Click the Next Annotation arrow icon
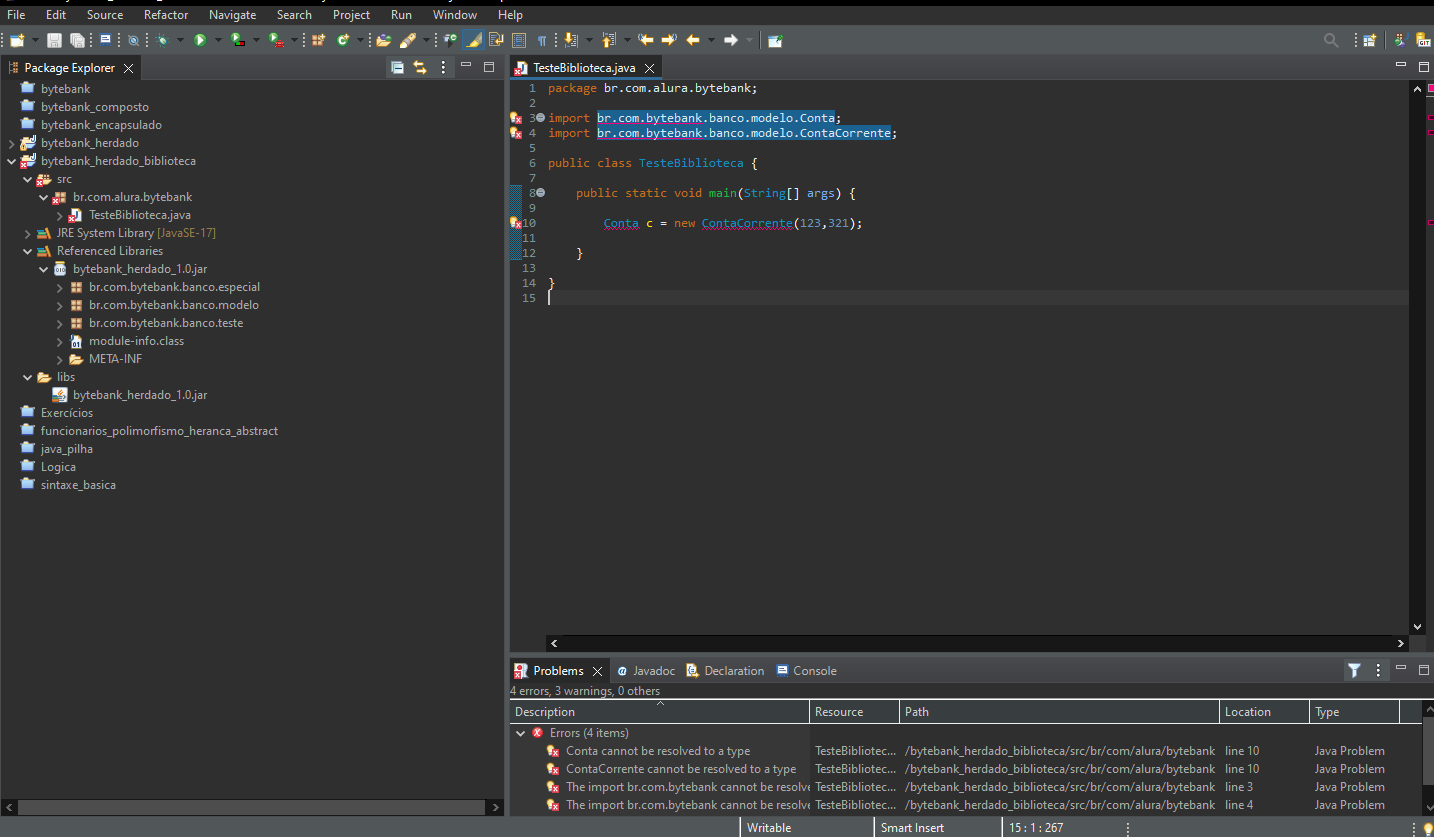Screen dimensions: 1434x837 [570, 40]
